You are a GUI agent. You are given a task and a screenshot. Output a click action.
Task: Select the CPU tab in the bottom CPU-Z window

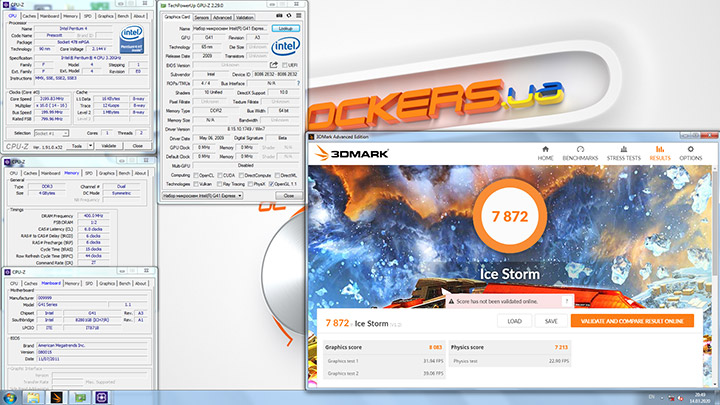[14, 283]
